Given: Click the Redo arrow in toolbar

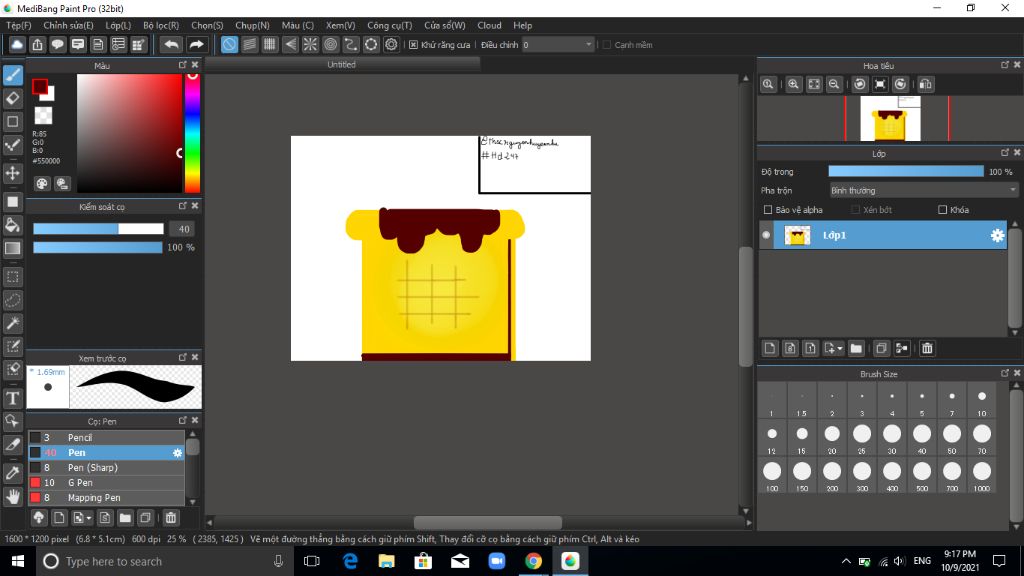Looking at the screenshot, I should [196, 44].
